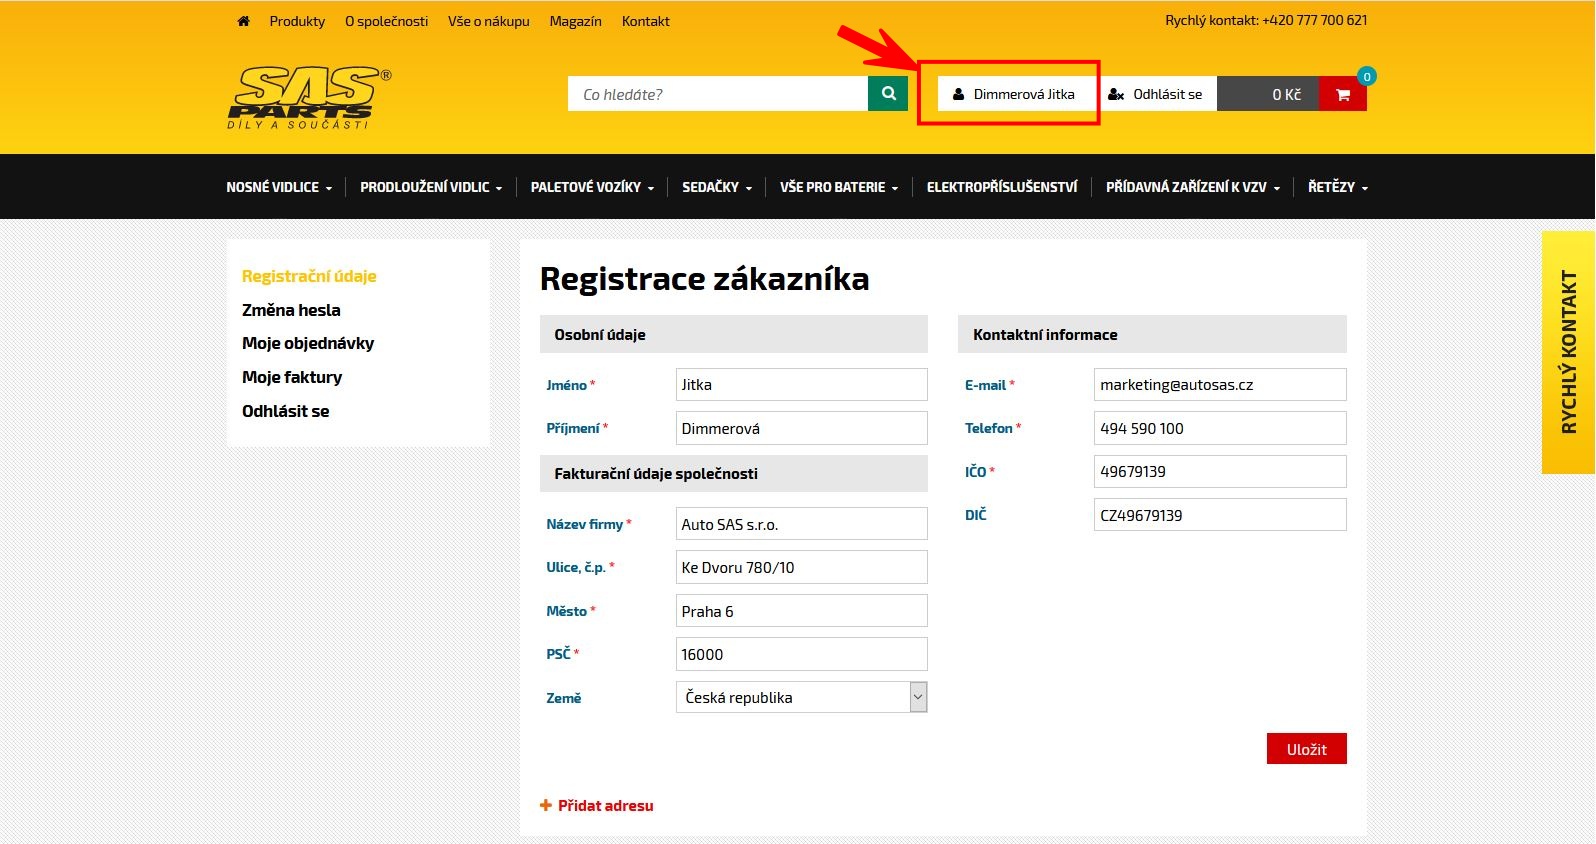Expand the Prodloužení vidlic category dropdown
Viewport: 1596px width, 844px height.
pyautogui.click(x=431, y=187)
